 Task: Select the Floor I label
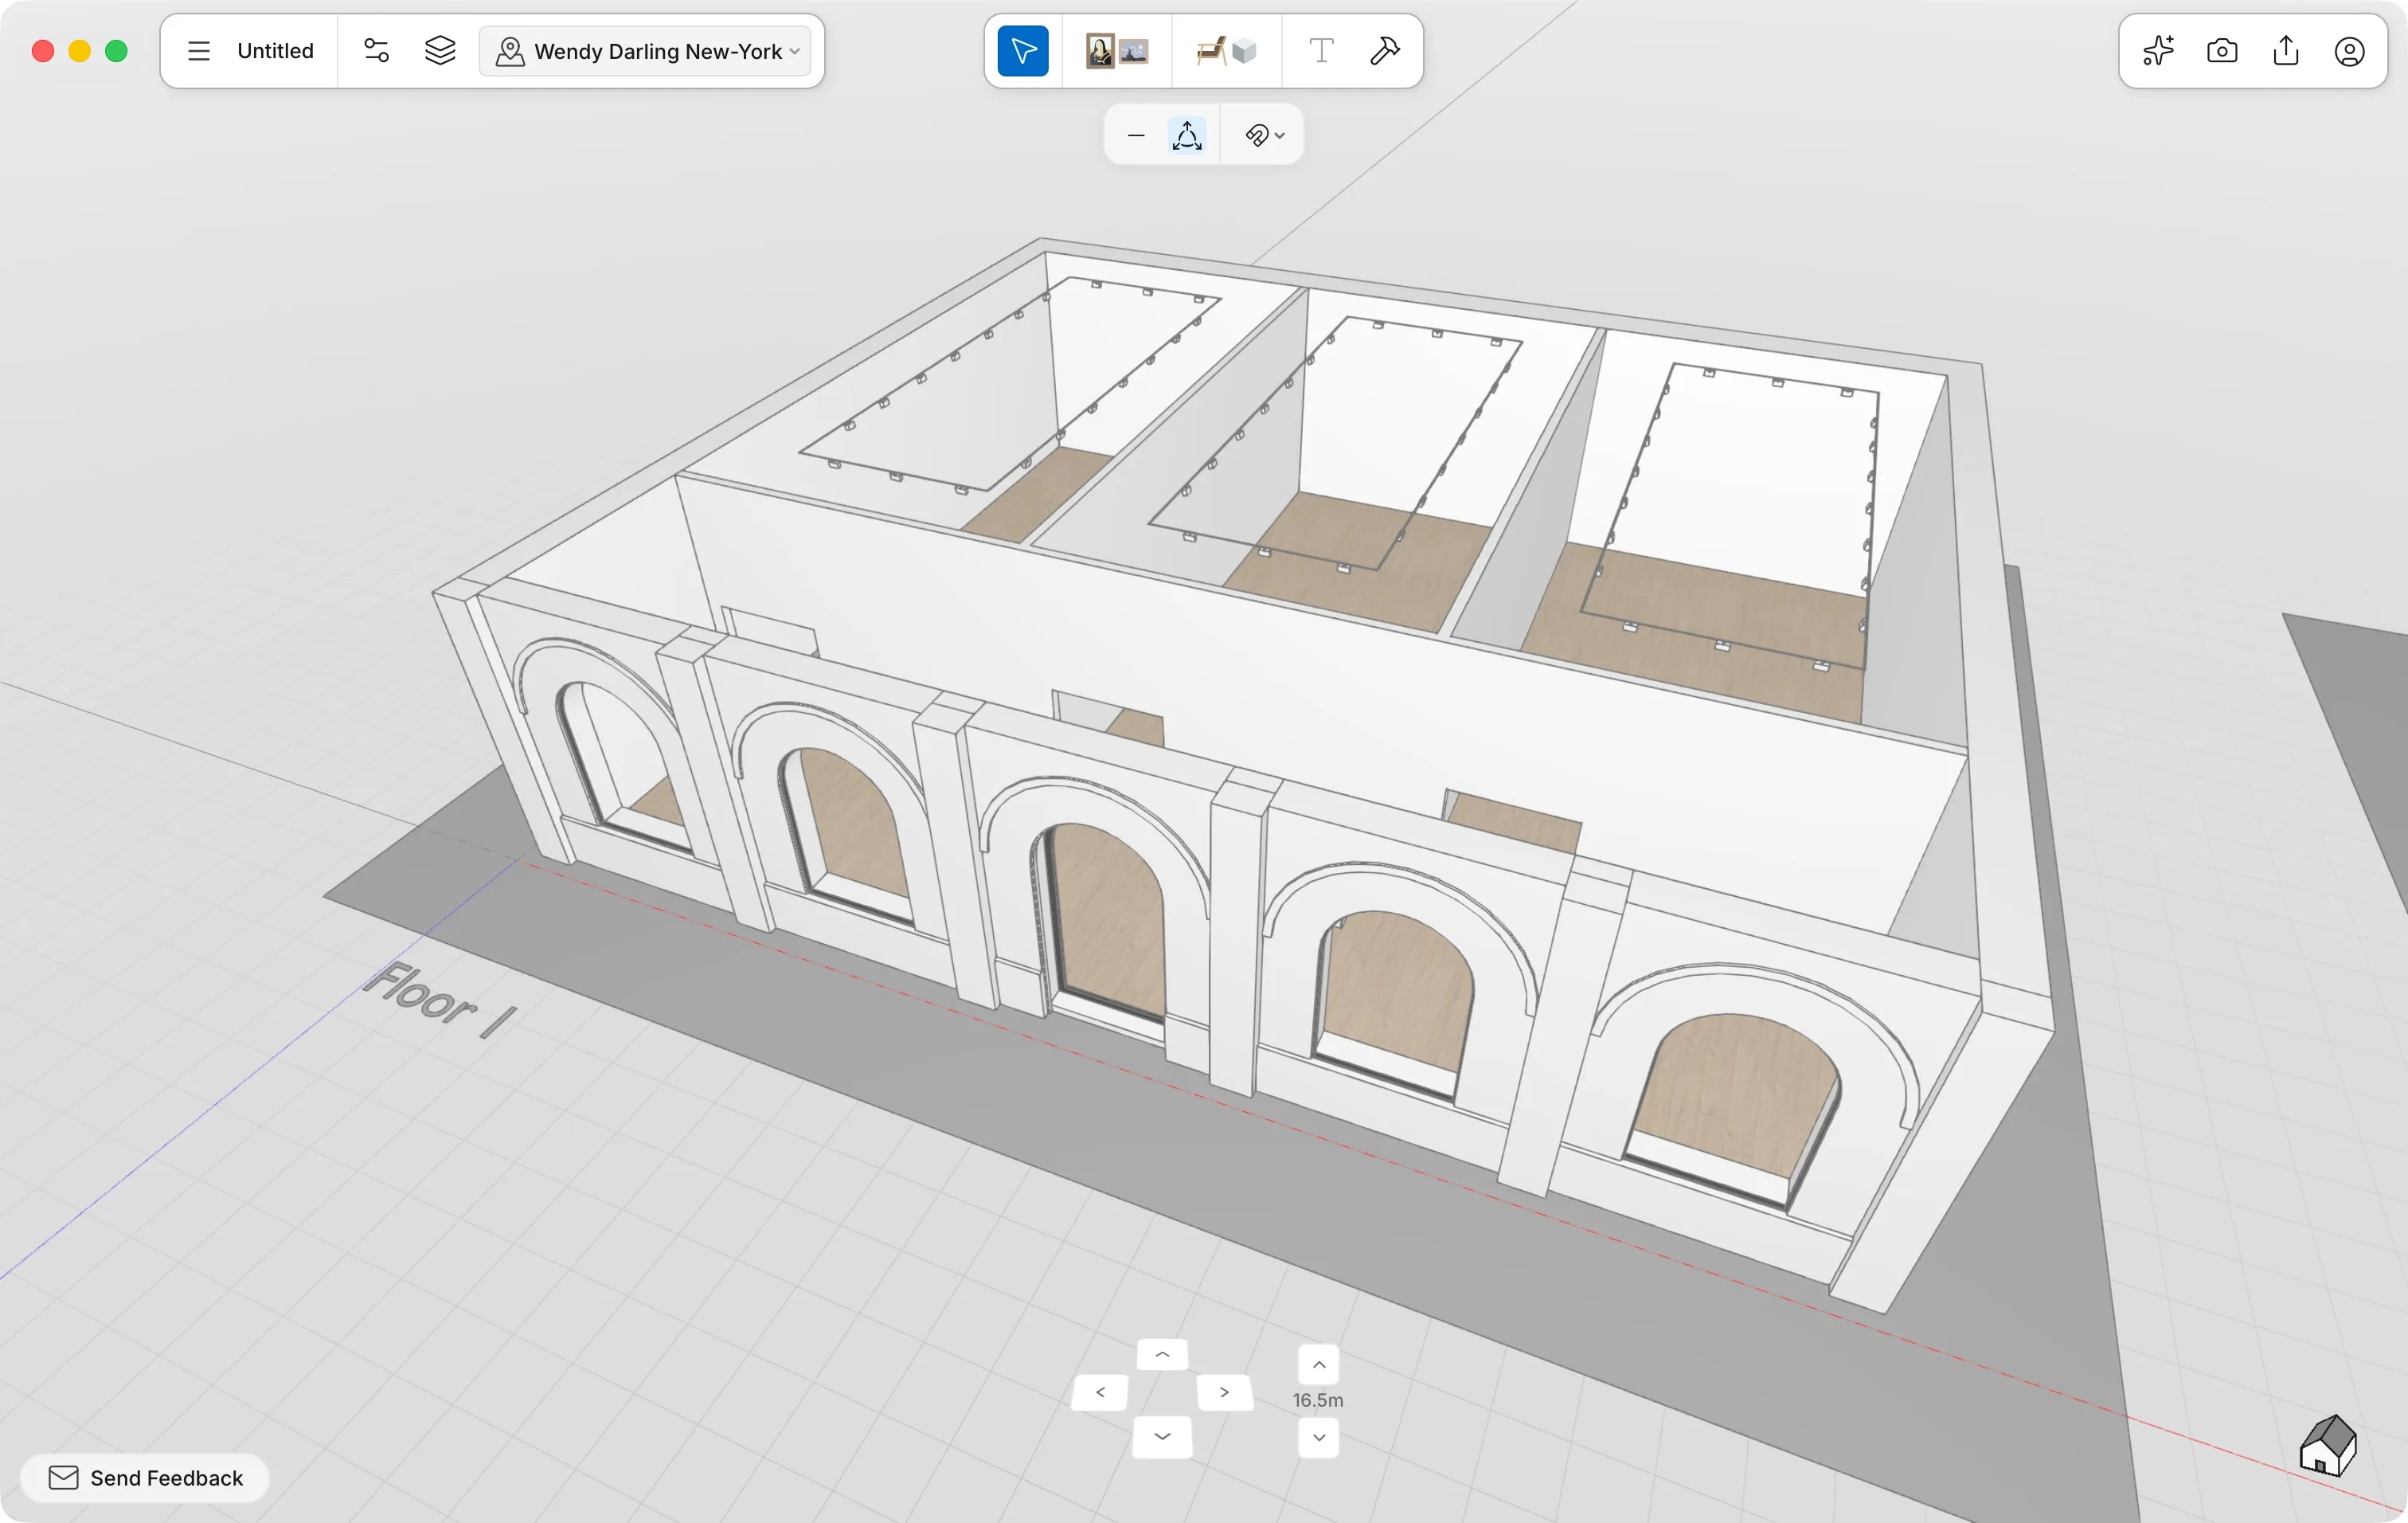tap(440, 998)
